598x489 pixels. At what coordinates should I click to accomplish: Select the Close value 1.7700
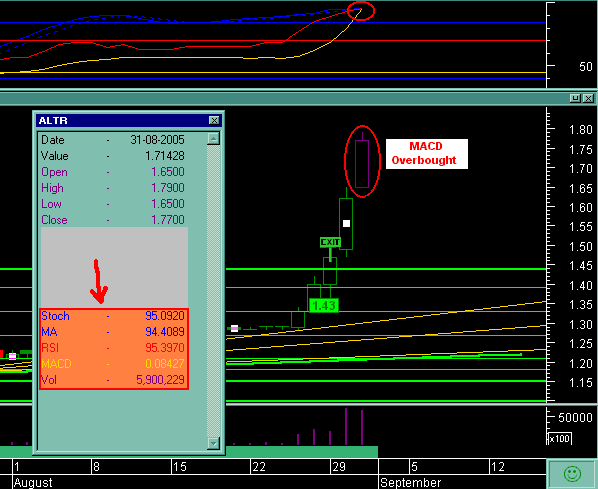168,220
